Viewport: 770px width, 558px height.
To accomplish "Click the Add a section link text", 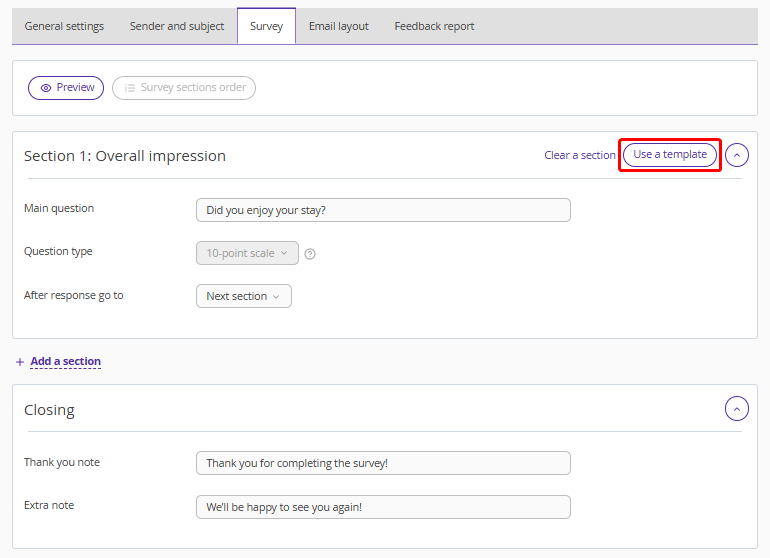I will [x=65, y=361].
